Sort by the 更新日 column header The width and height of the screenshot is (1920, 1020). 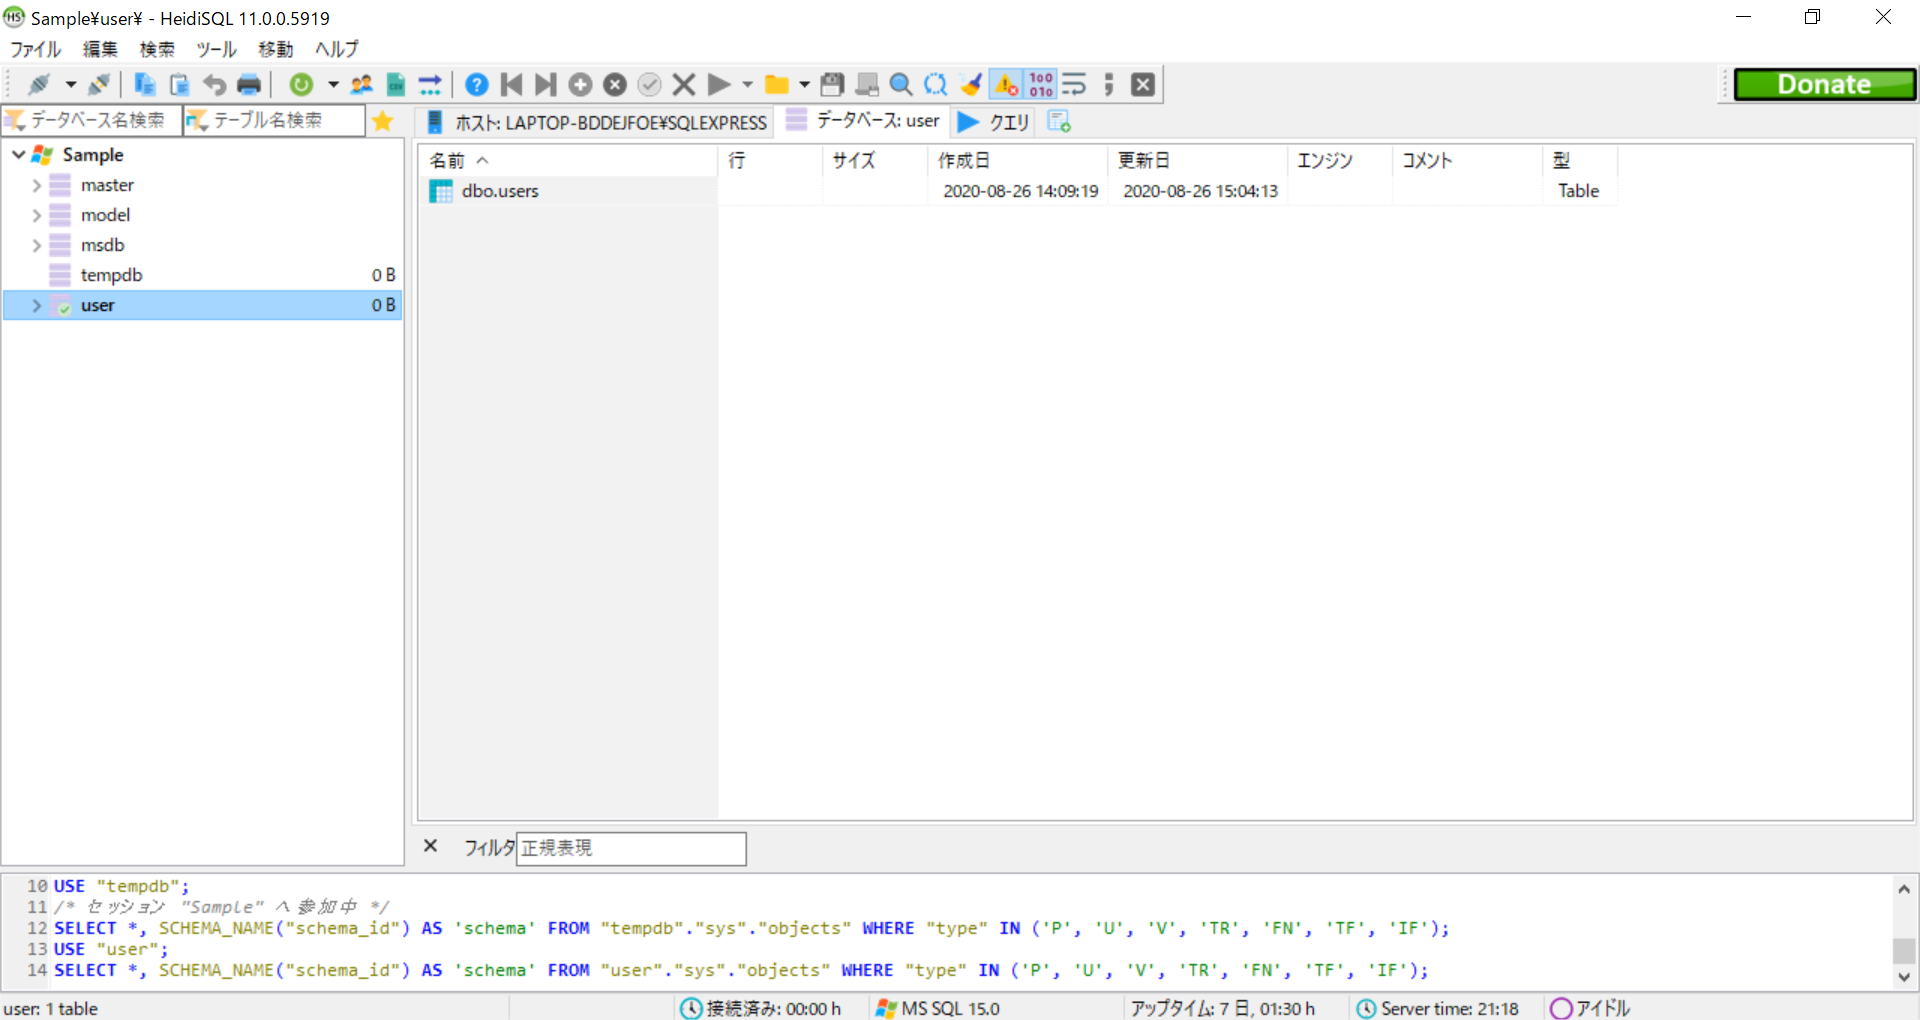[1197, 161]
